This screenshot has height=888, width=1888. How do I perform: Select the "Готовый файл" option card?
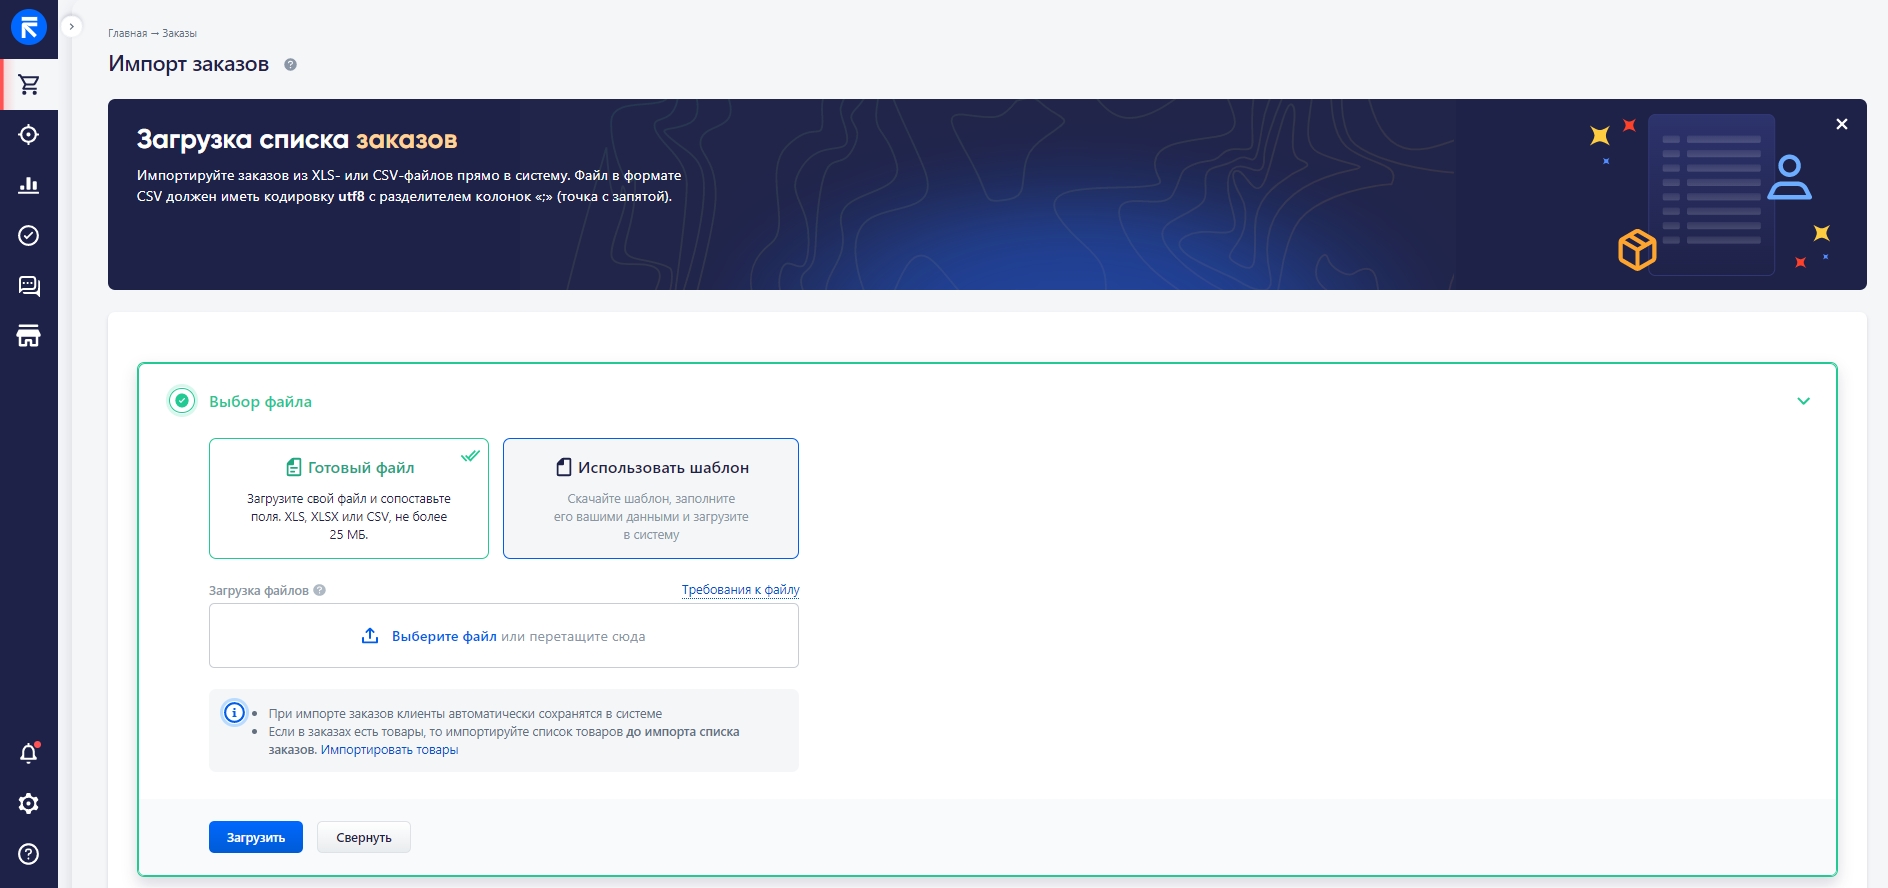coord(348,498)
